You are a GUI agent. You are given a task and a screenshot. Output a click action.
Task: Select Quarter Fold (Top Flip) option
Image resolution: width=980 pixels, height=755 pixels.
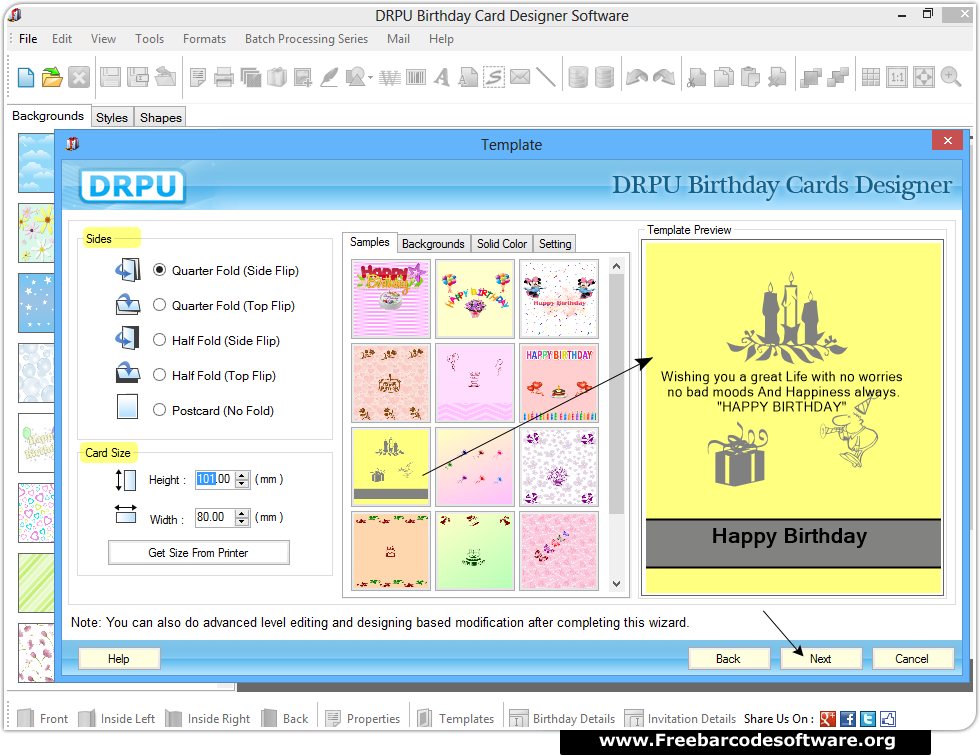(x=160, y=305)
